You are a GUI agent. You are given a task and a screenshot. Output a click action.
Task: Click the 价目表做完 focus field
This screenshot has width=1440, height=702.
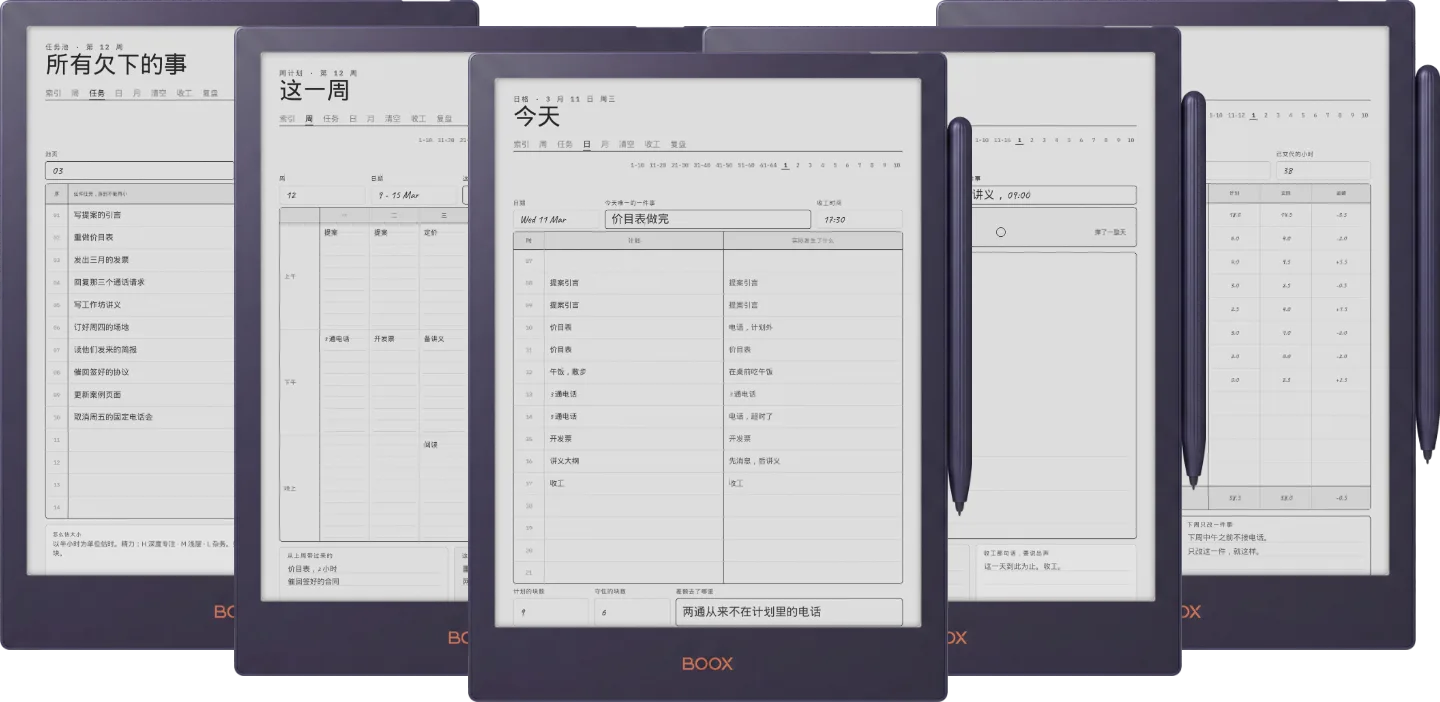click(x=708, y=219)
